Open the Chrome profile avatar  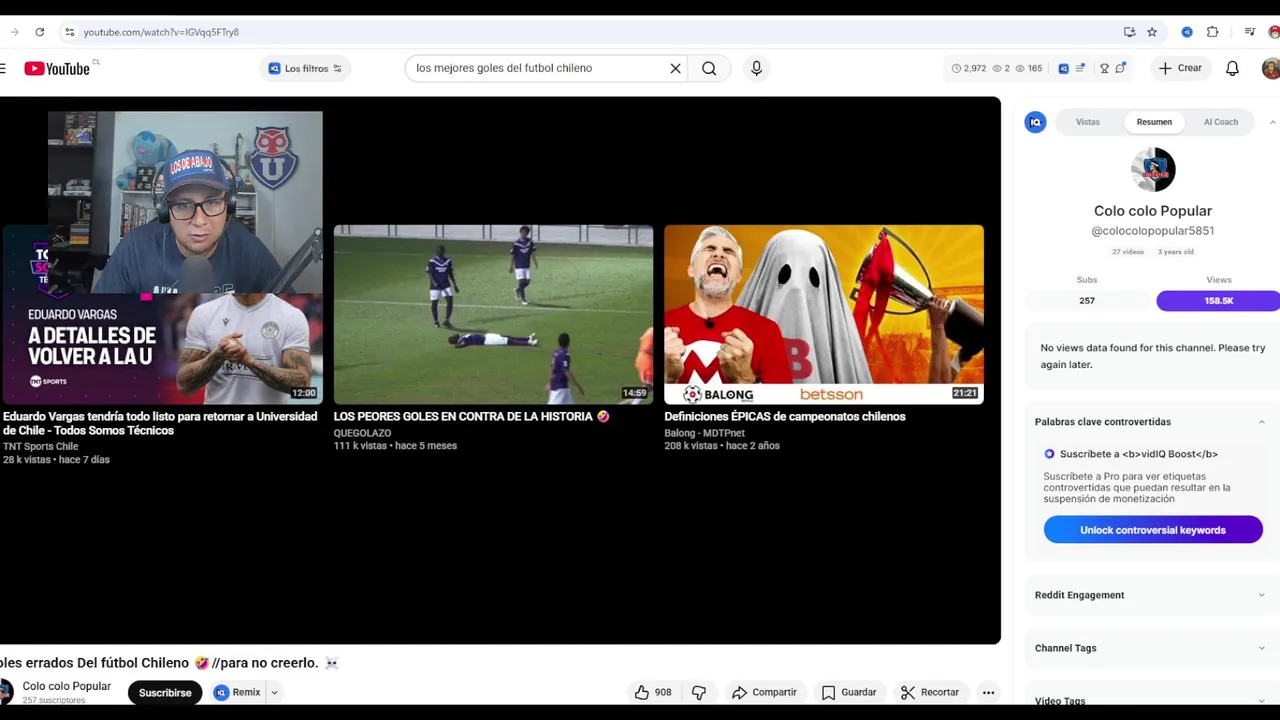[x=1274, y=32]
